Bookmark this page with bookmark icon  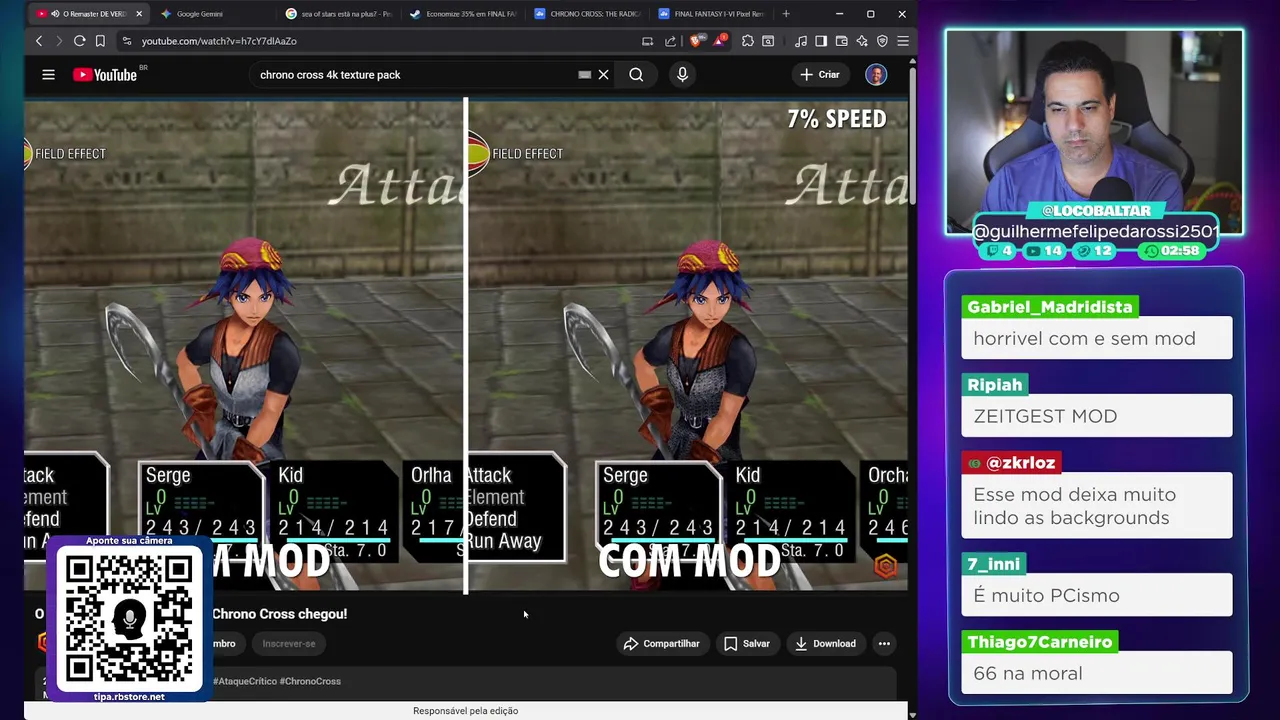[x=100, y=41]
